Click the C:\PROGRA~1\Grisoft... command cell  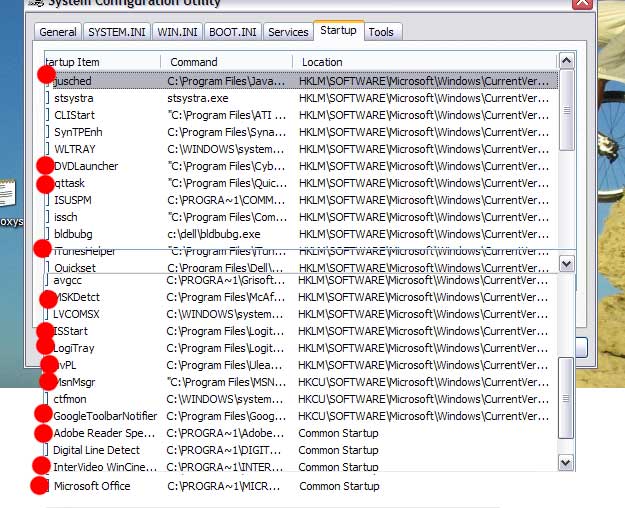point(226,280)
